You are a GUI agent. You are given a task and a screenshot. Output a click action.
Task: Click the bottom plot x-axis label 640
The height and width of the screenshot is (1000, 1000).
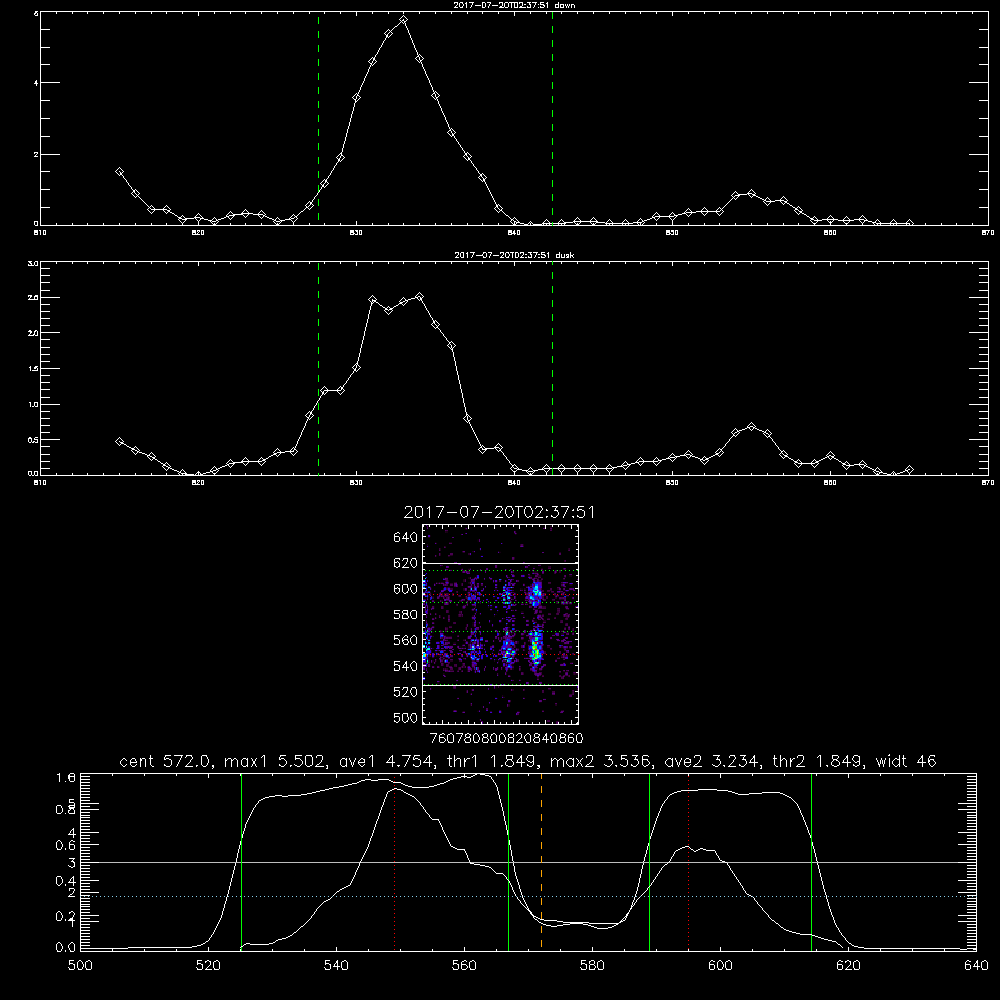point(976,966)
